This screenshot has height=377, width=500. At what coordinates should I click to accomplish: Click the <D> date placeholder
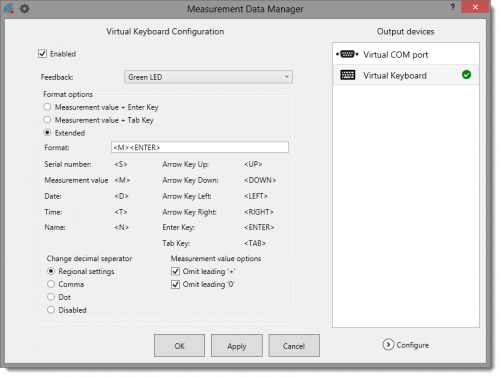point(121,196)
